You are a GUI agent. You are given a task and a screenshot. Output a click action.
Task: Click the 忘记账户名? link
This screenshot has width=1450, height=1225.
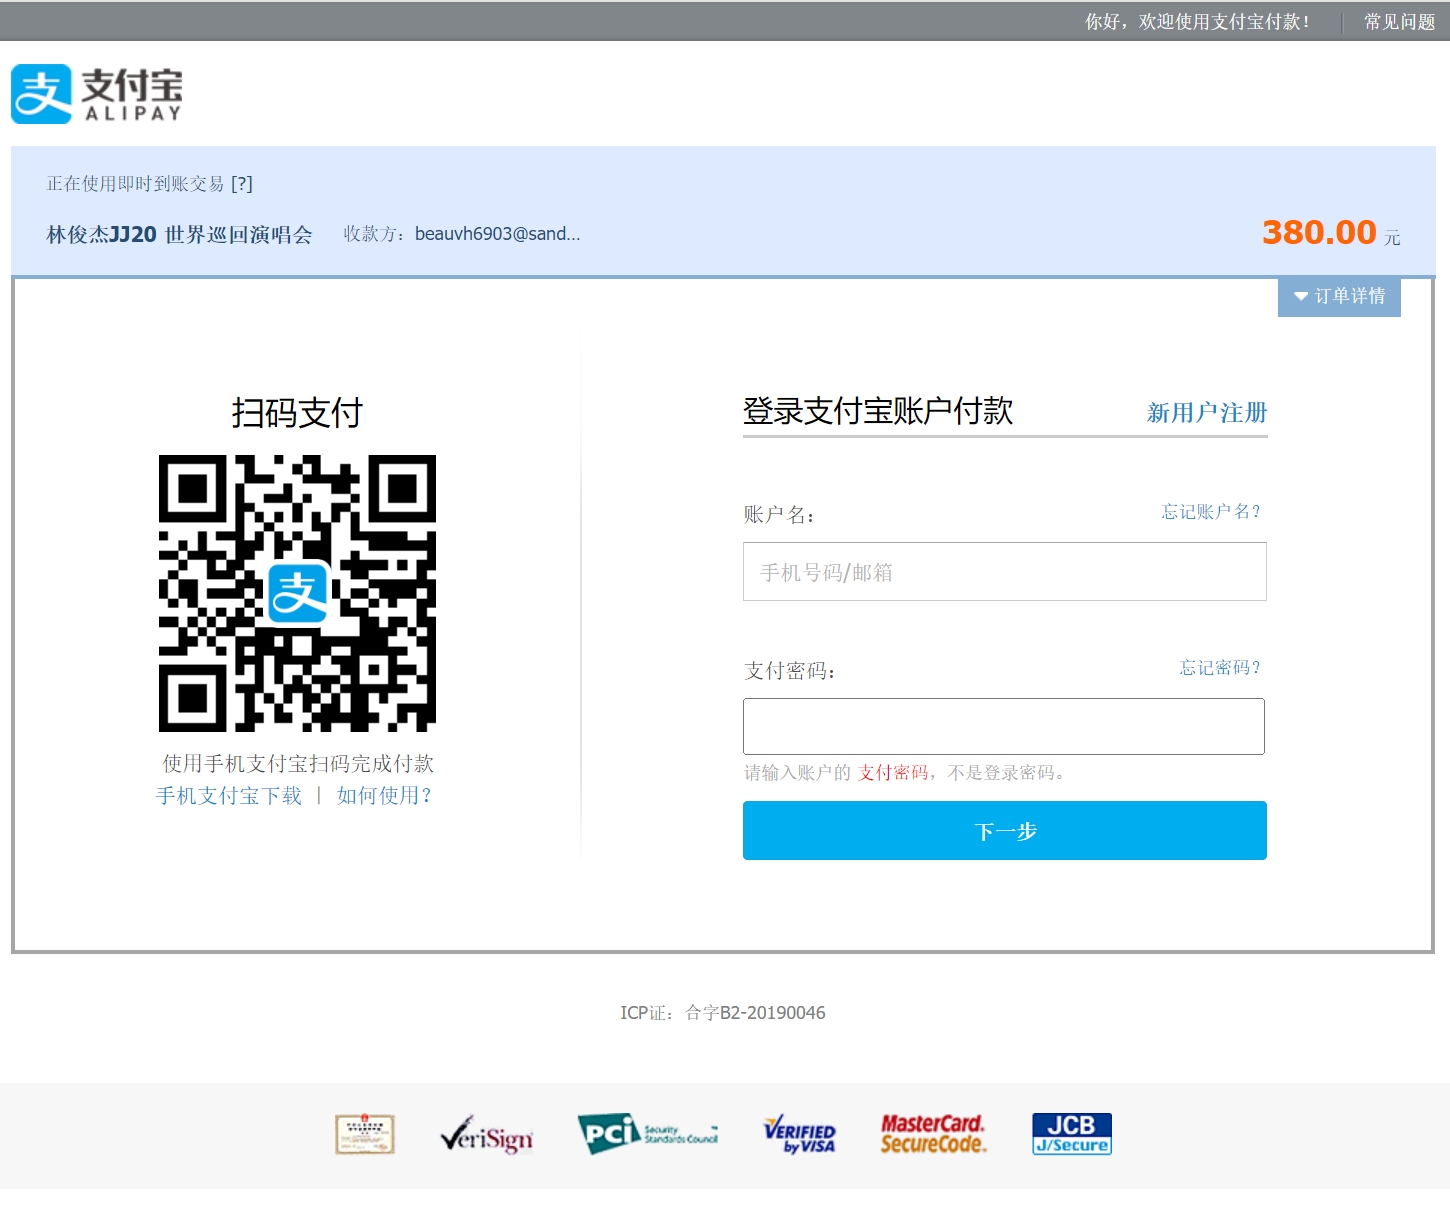[x=1211, y=512]
